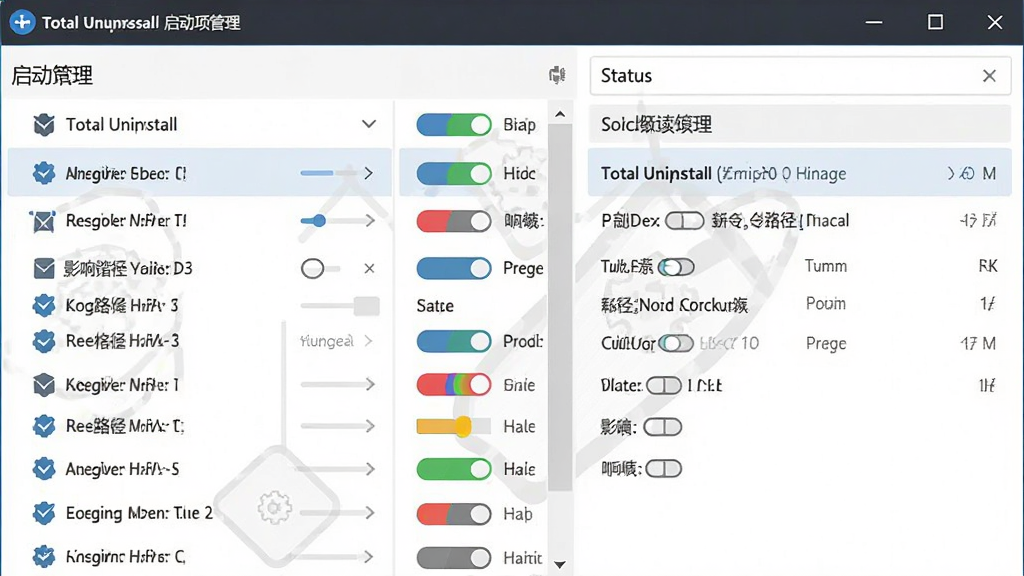
Task: Open Anegiver HFA-5 row arrow
Action: point(370,469)
